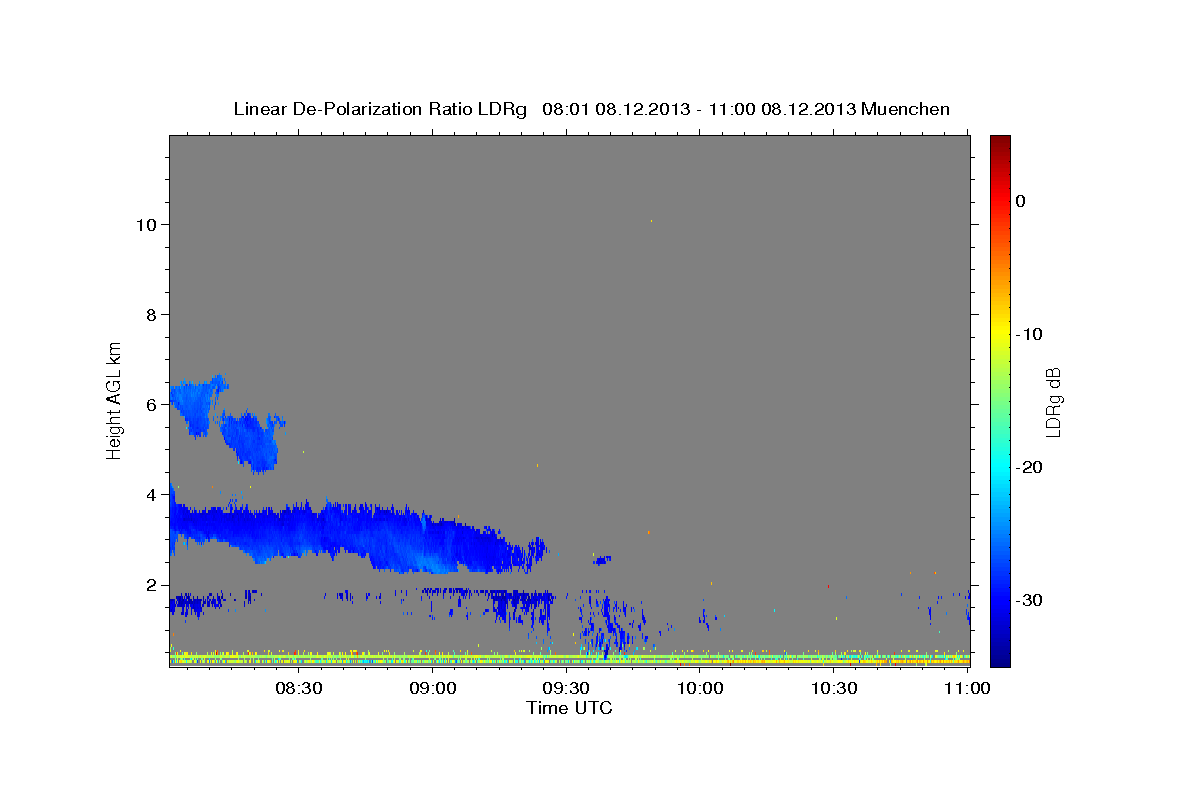Viewport: 1200px width, 800px height.
Task: Click the large blue cloud layer near 3 km
Action: [350, 535]
